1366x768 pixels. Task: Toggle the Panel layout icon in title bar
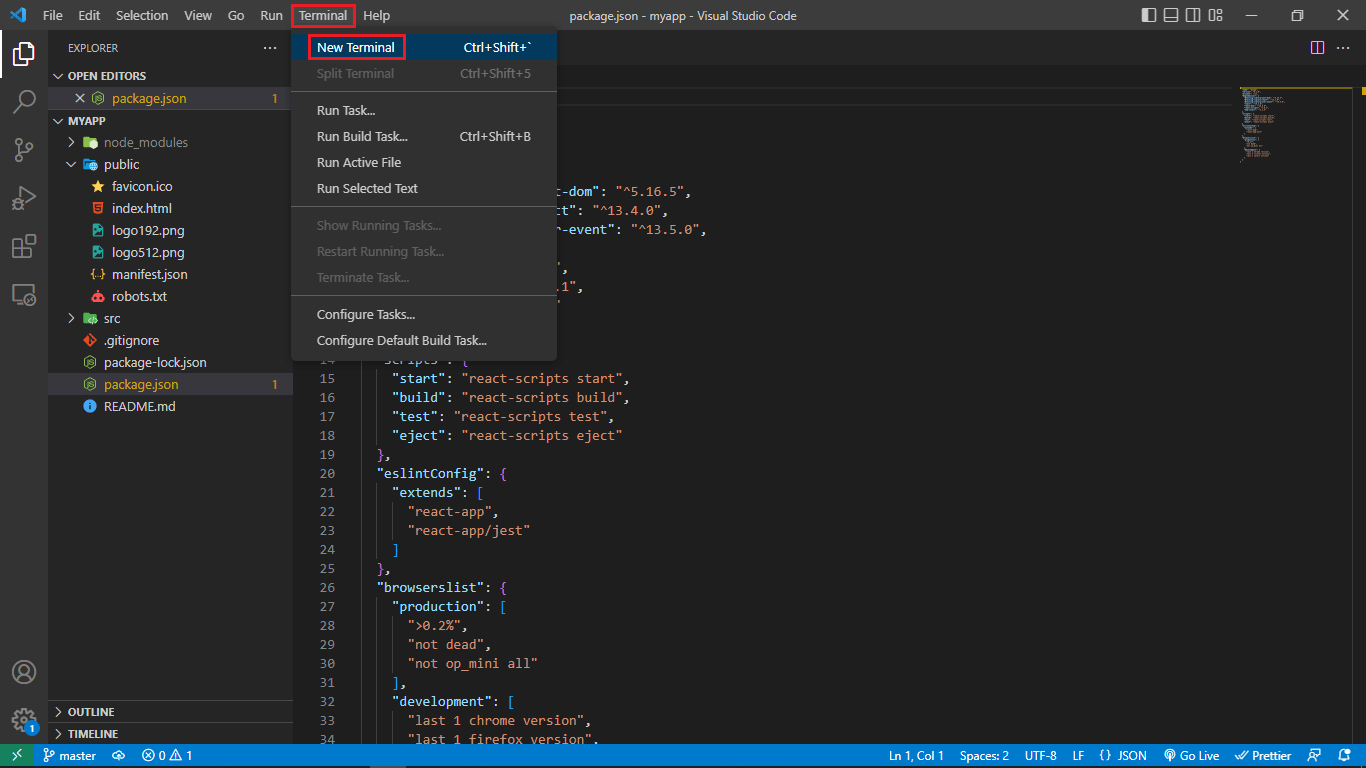pos(1171,15)
